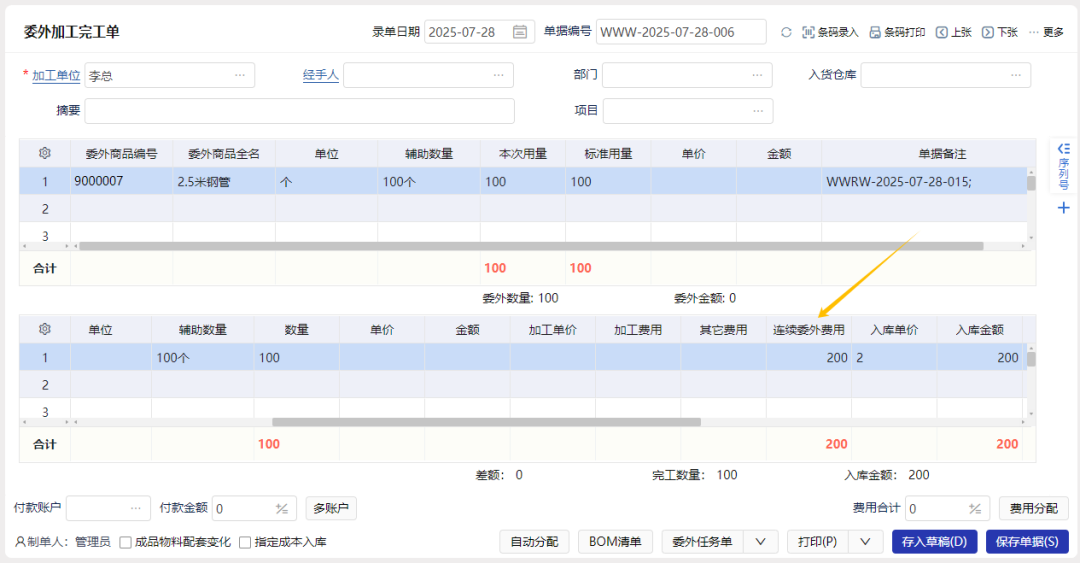Open ellipsis lookup in 付款账户 field
This screenshot has height=563, width=1080.
click(x=136, y=509)
